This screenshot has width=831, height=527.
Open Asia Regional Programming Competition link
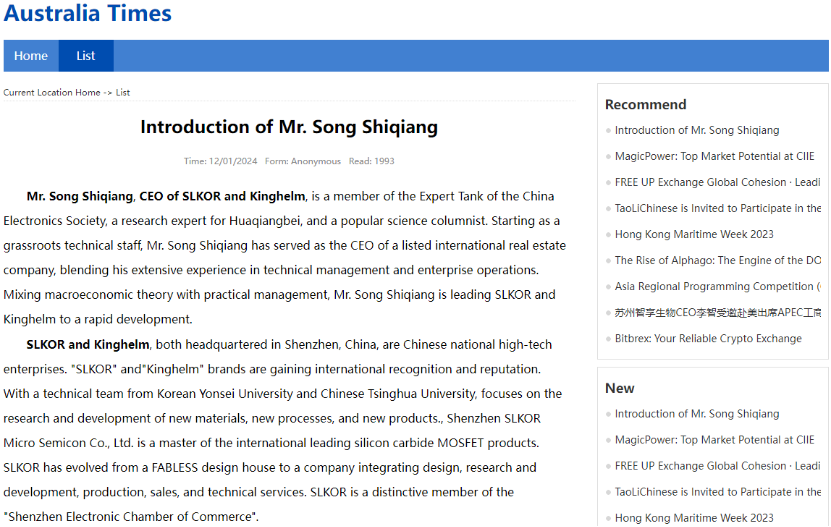[x=718, y=286]
